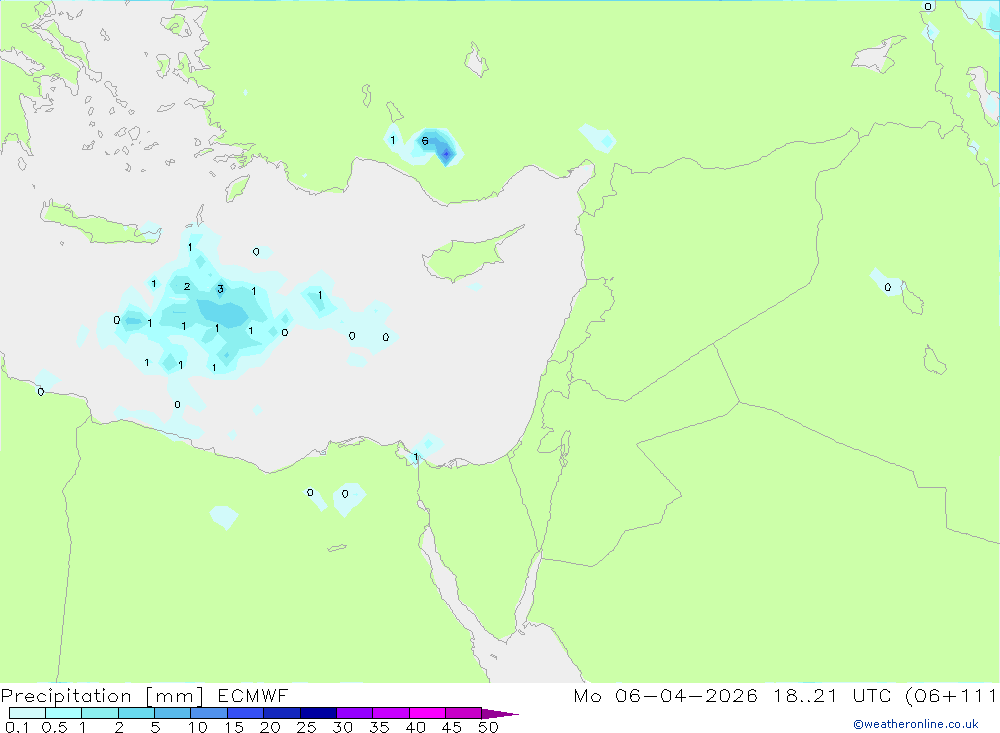
Task: Select the legend swatch between 1 and 2
Action: (100, 713)
